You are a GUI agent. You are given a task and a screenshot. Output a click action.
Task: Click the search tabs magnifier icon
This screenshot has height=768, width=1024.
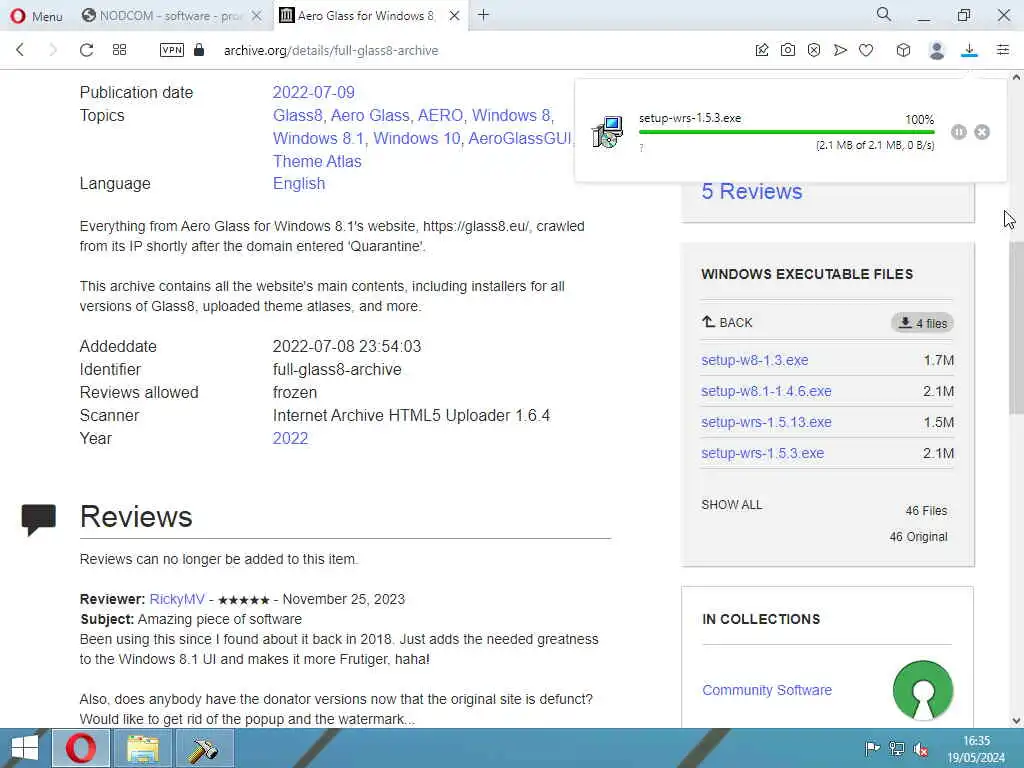[x=884, y=14]
